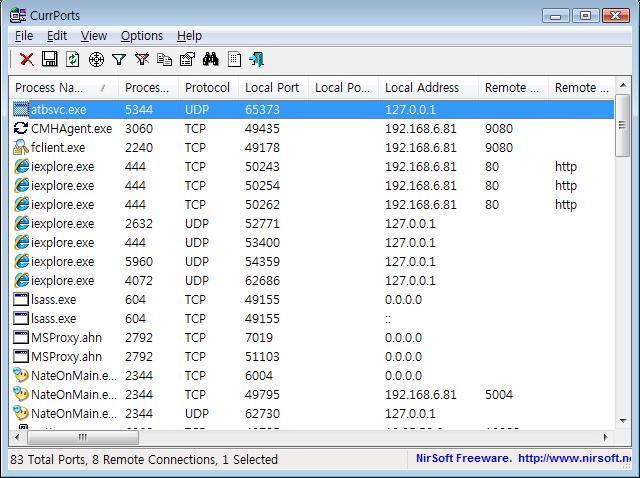Image resolution: width=640 pixels, height=478 pixels.
Task: Sort by Process ID column header
Action: click(148, 88)
